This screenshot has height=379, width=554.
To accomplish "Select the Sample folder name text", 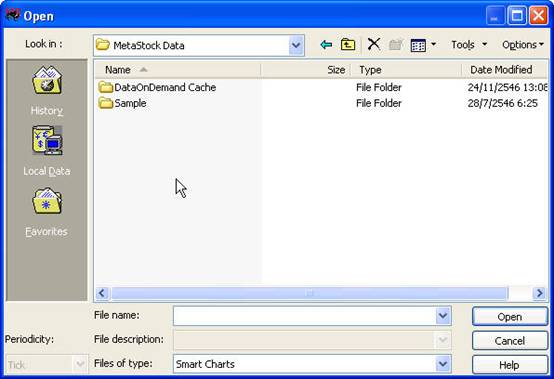I will pos(130,103).
